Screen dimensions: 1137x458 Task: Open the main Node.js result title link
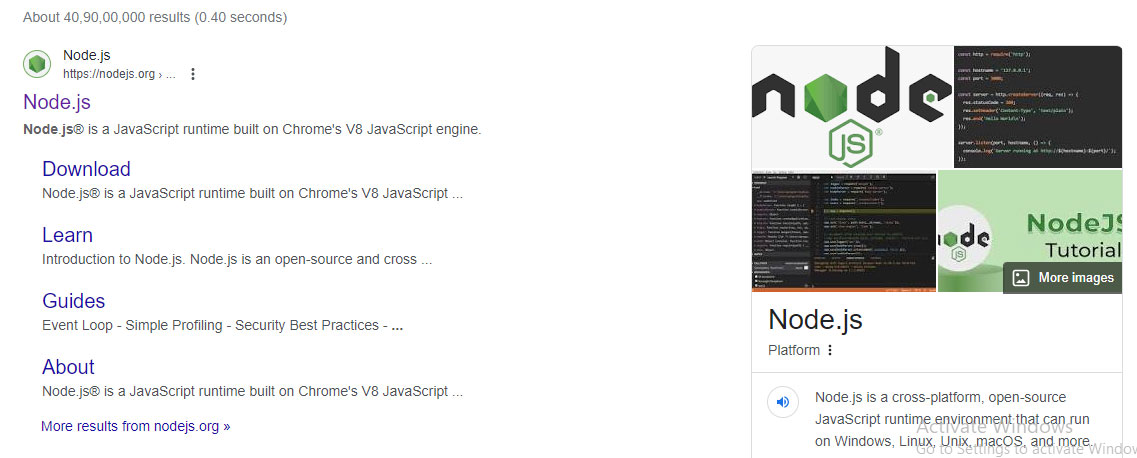pyautogui.click(x=57, y=102)
